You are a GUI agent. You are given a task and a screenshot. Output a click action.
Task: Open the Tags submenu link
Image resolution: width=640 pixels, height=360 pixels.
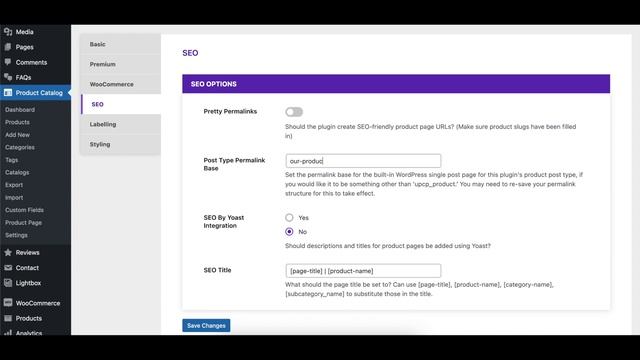tap(11, 160)
